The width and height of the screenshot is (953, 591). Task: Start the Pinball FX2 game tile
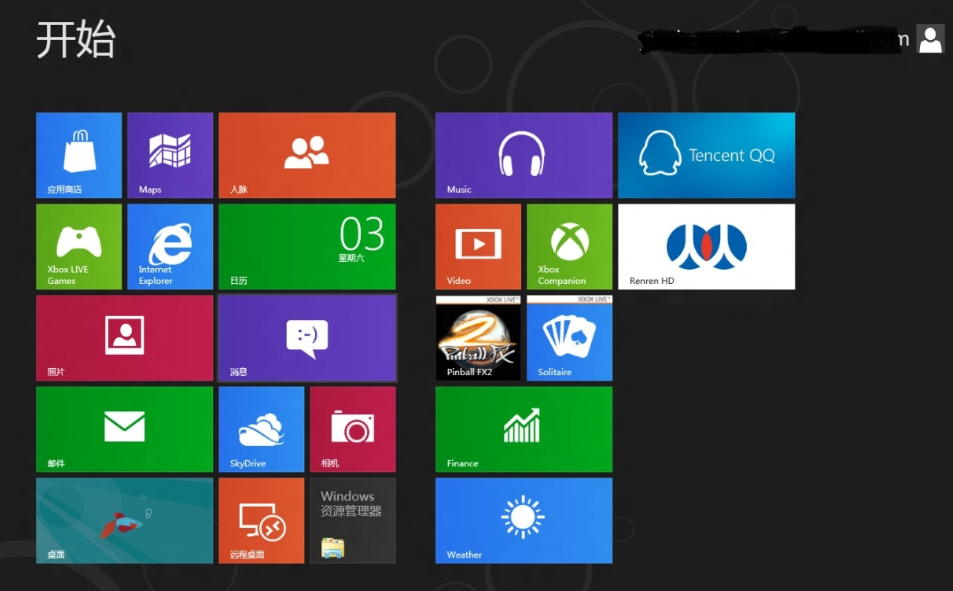(478, 338)
